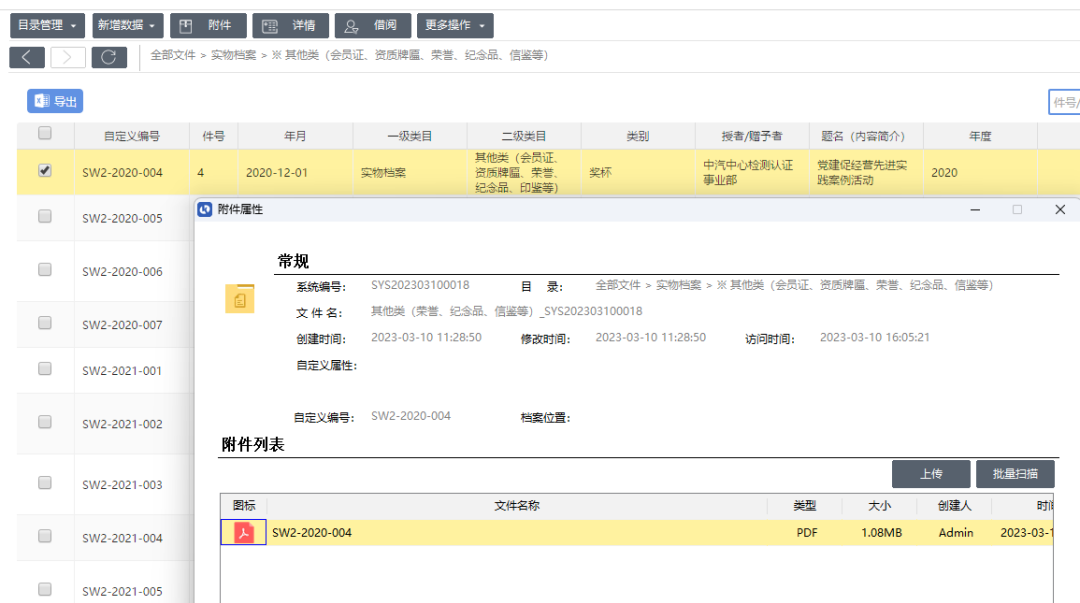The image size is (1080, 603).
Task: Uncheck the SW2-2020-004 row checkbox
Action: (45, 171)
